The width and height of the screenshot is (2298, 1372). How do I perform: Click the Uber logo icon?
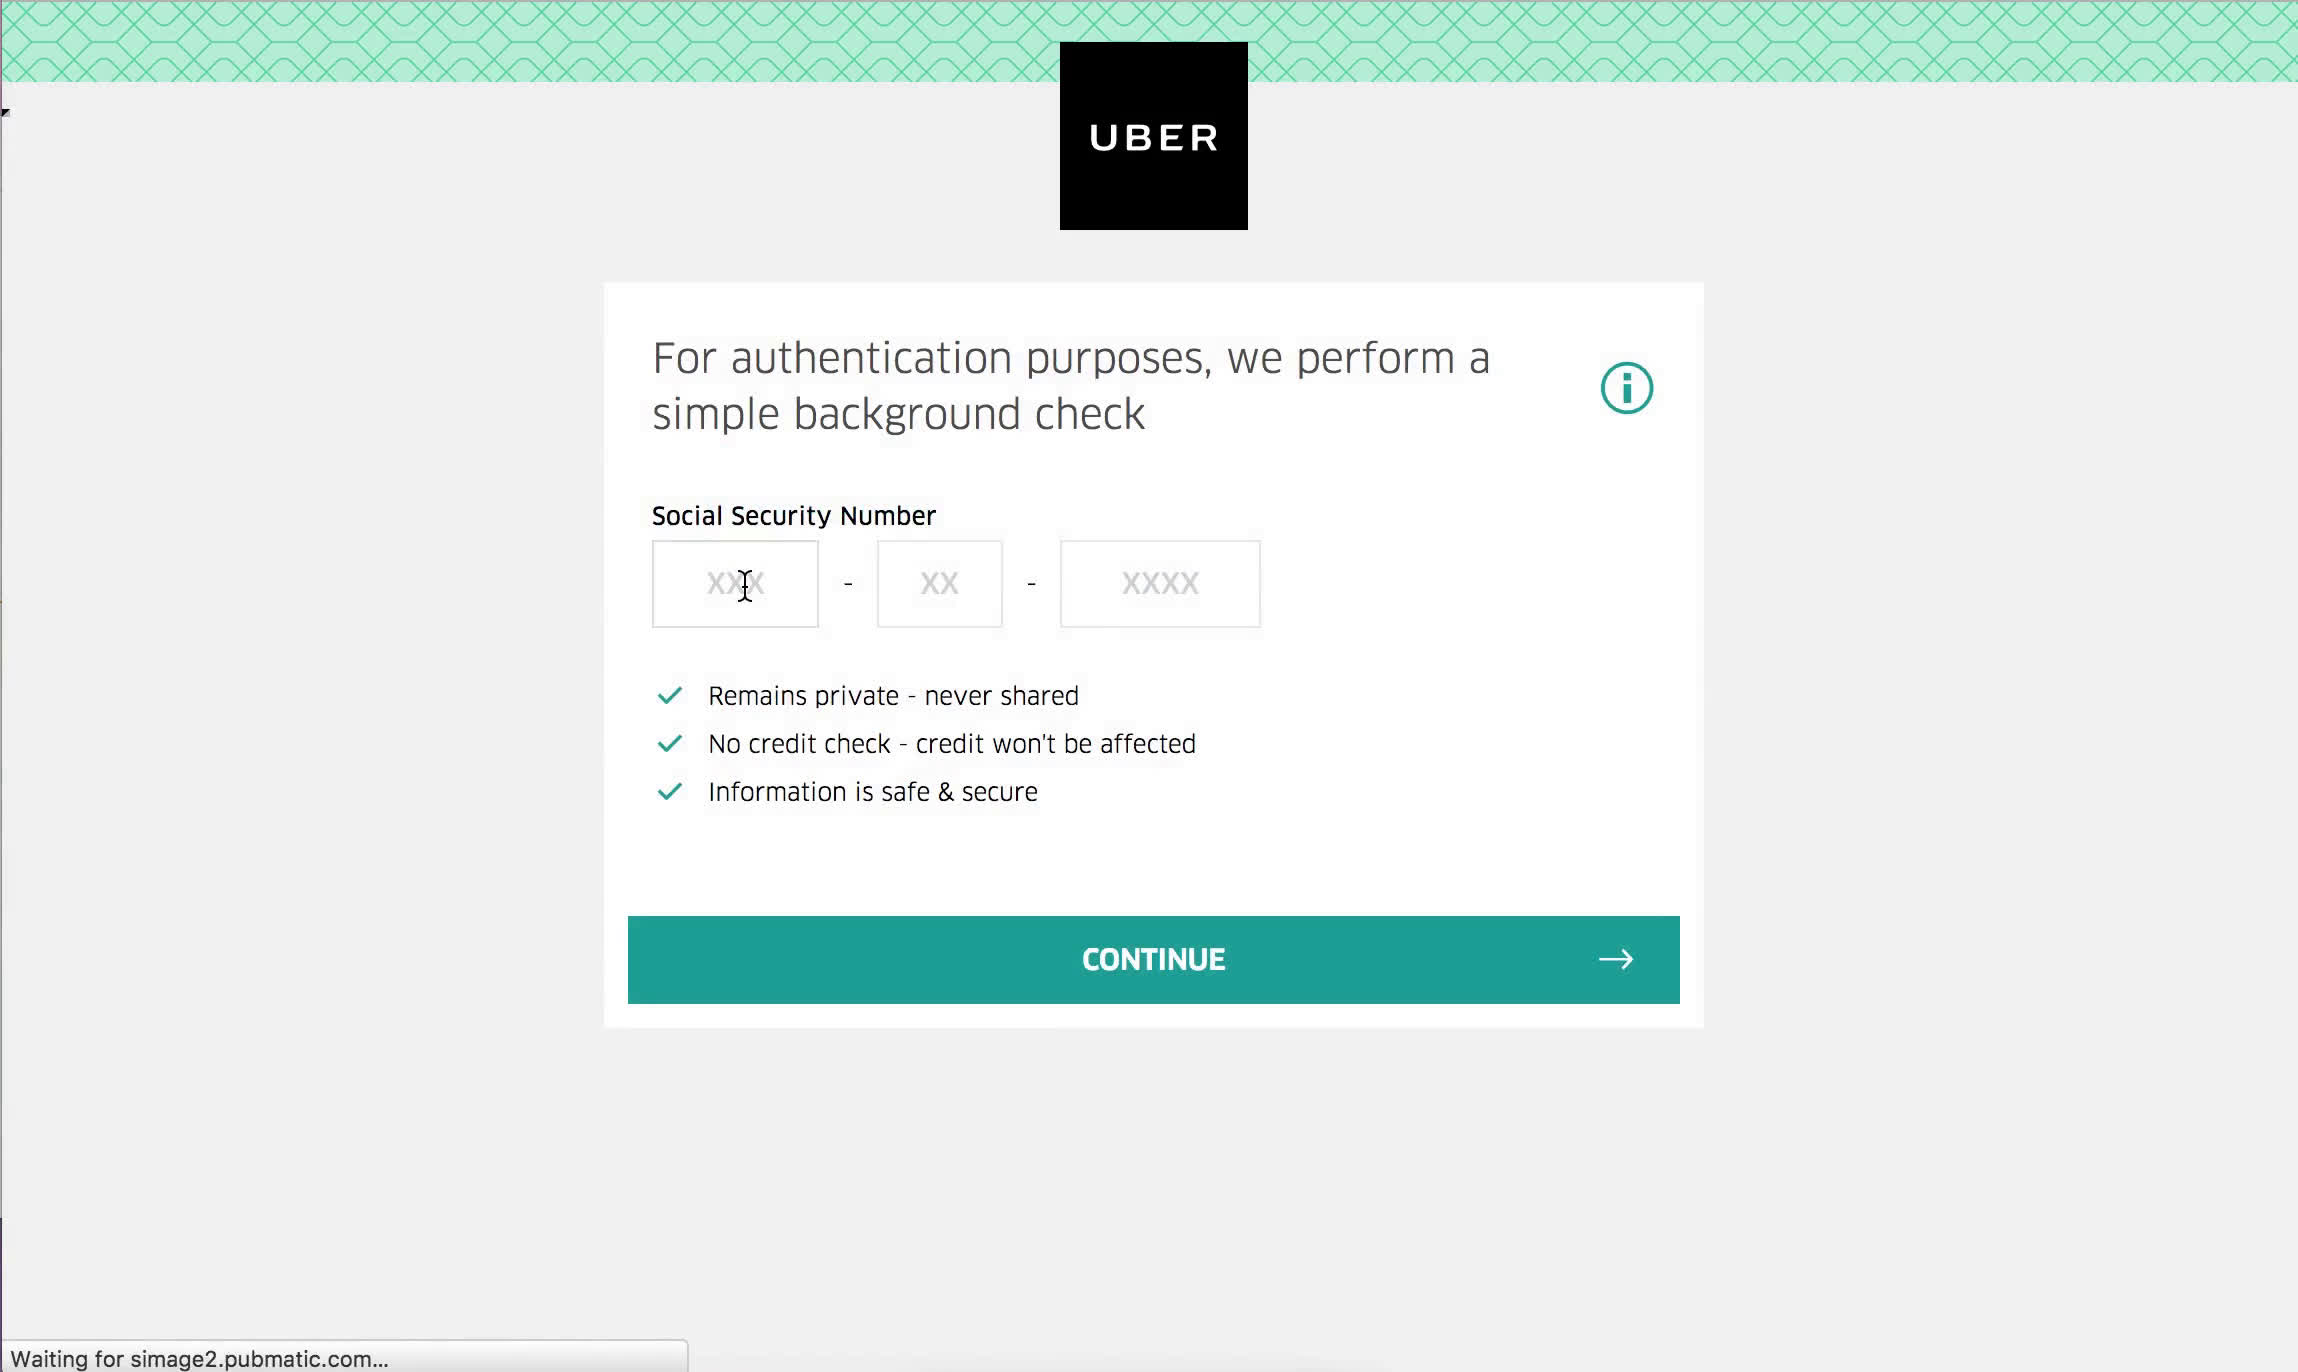coord(1153,136)
